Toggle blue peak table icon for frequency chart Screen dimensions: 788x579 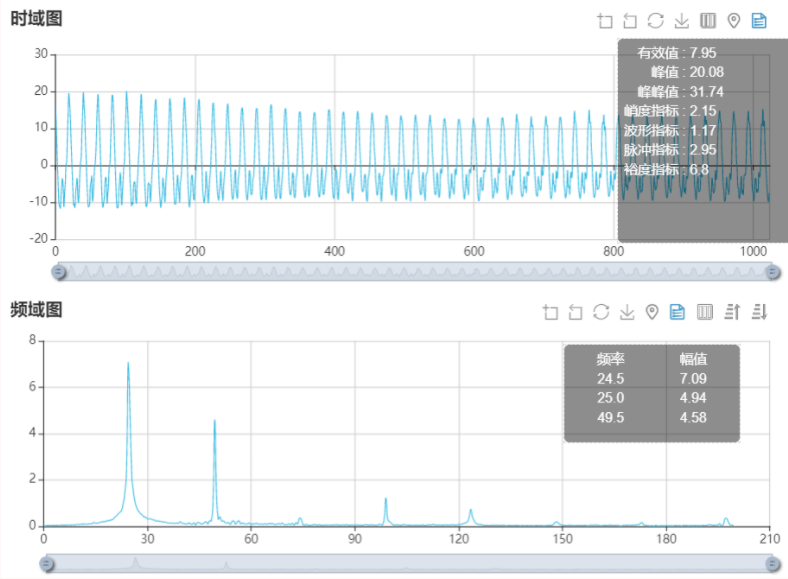pyautogui.click(x=678, y=312)
